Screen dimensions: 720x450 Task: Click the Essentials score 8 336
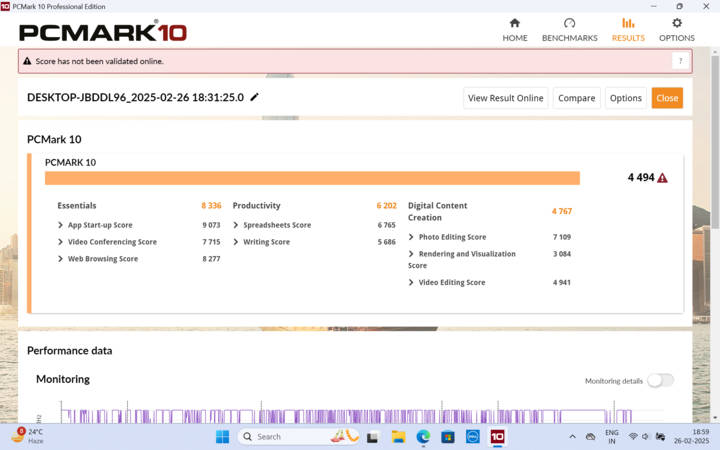pyautogui.click(x=211, y=206)
